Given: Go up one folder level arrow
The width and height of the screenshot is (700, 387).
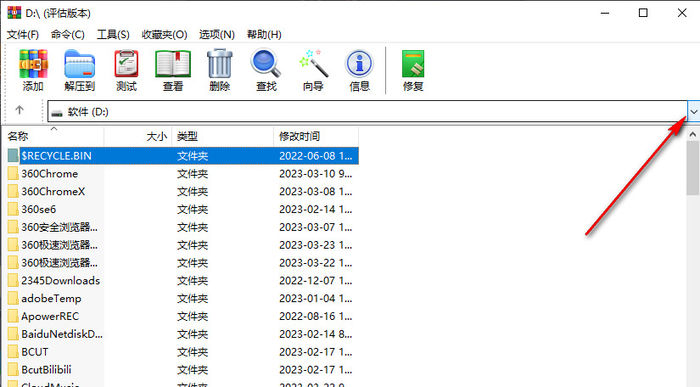Looking at the screenshot, I should (x=19, y=110).
